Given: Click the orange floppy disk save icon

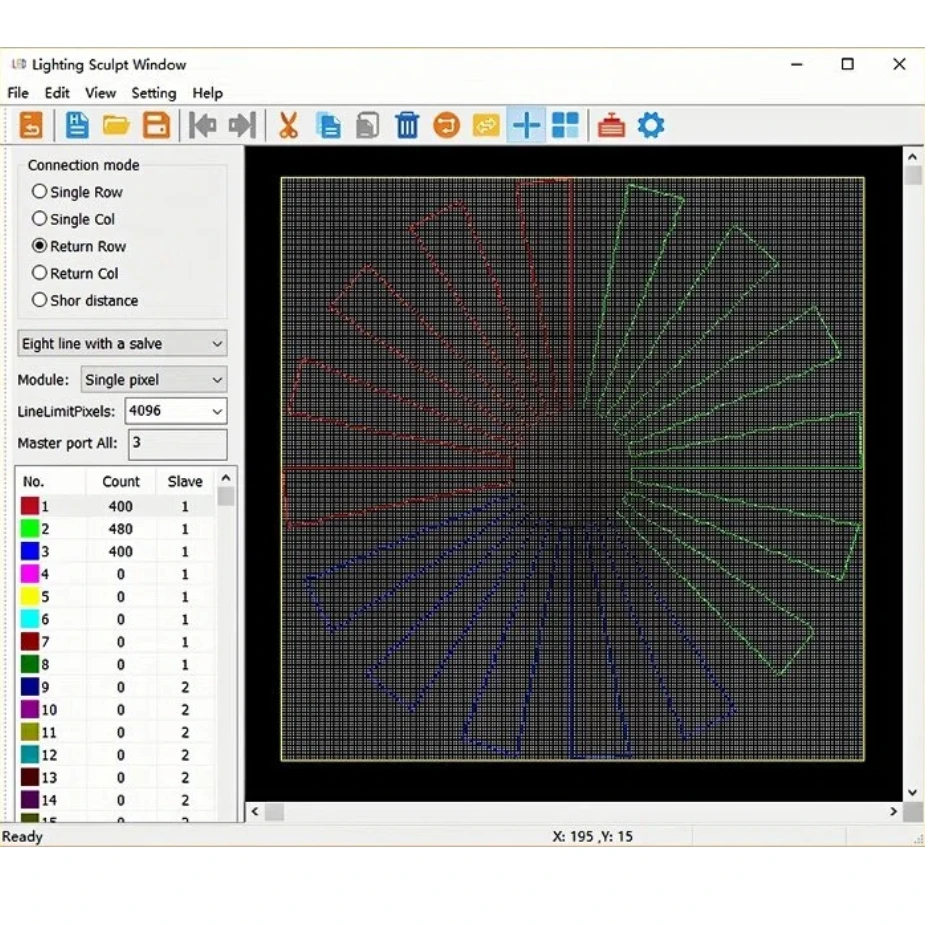Looking at the screenshot, I should pos(156,126).
